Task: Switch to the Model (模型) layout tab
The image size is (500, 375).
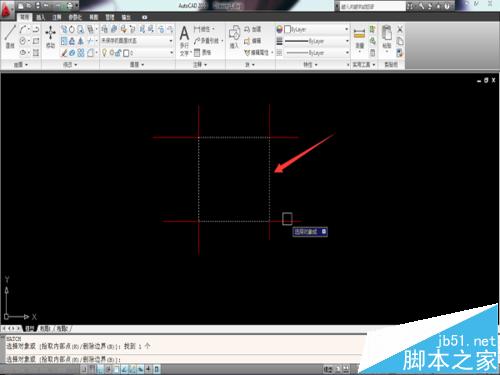Action: [x=29, y=329]
